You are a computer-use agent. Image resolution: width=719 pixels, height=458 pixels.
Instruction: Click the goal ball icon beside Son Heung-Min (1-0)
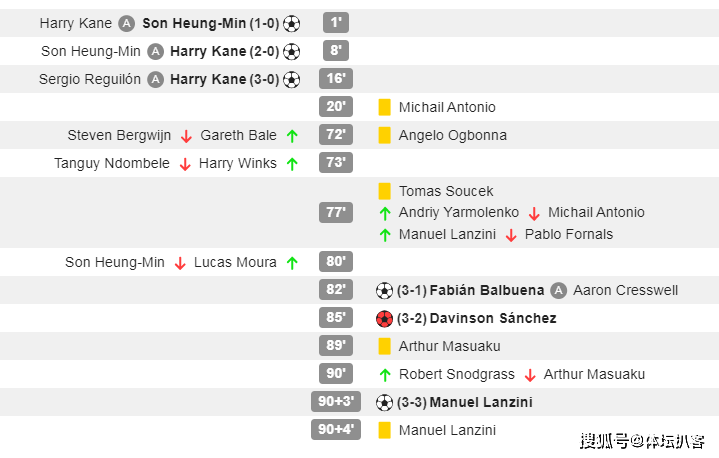tap(292, 23)
